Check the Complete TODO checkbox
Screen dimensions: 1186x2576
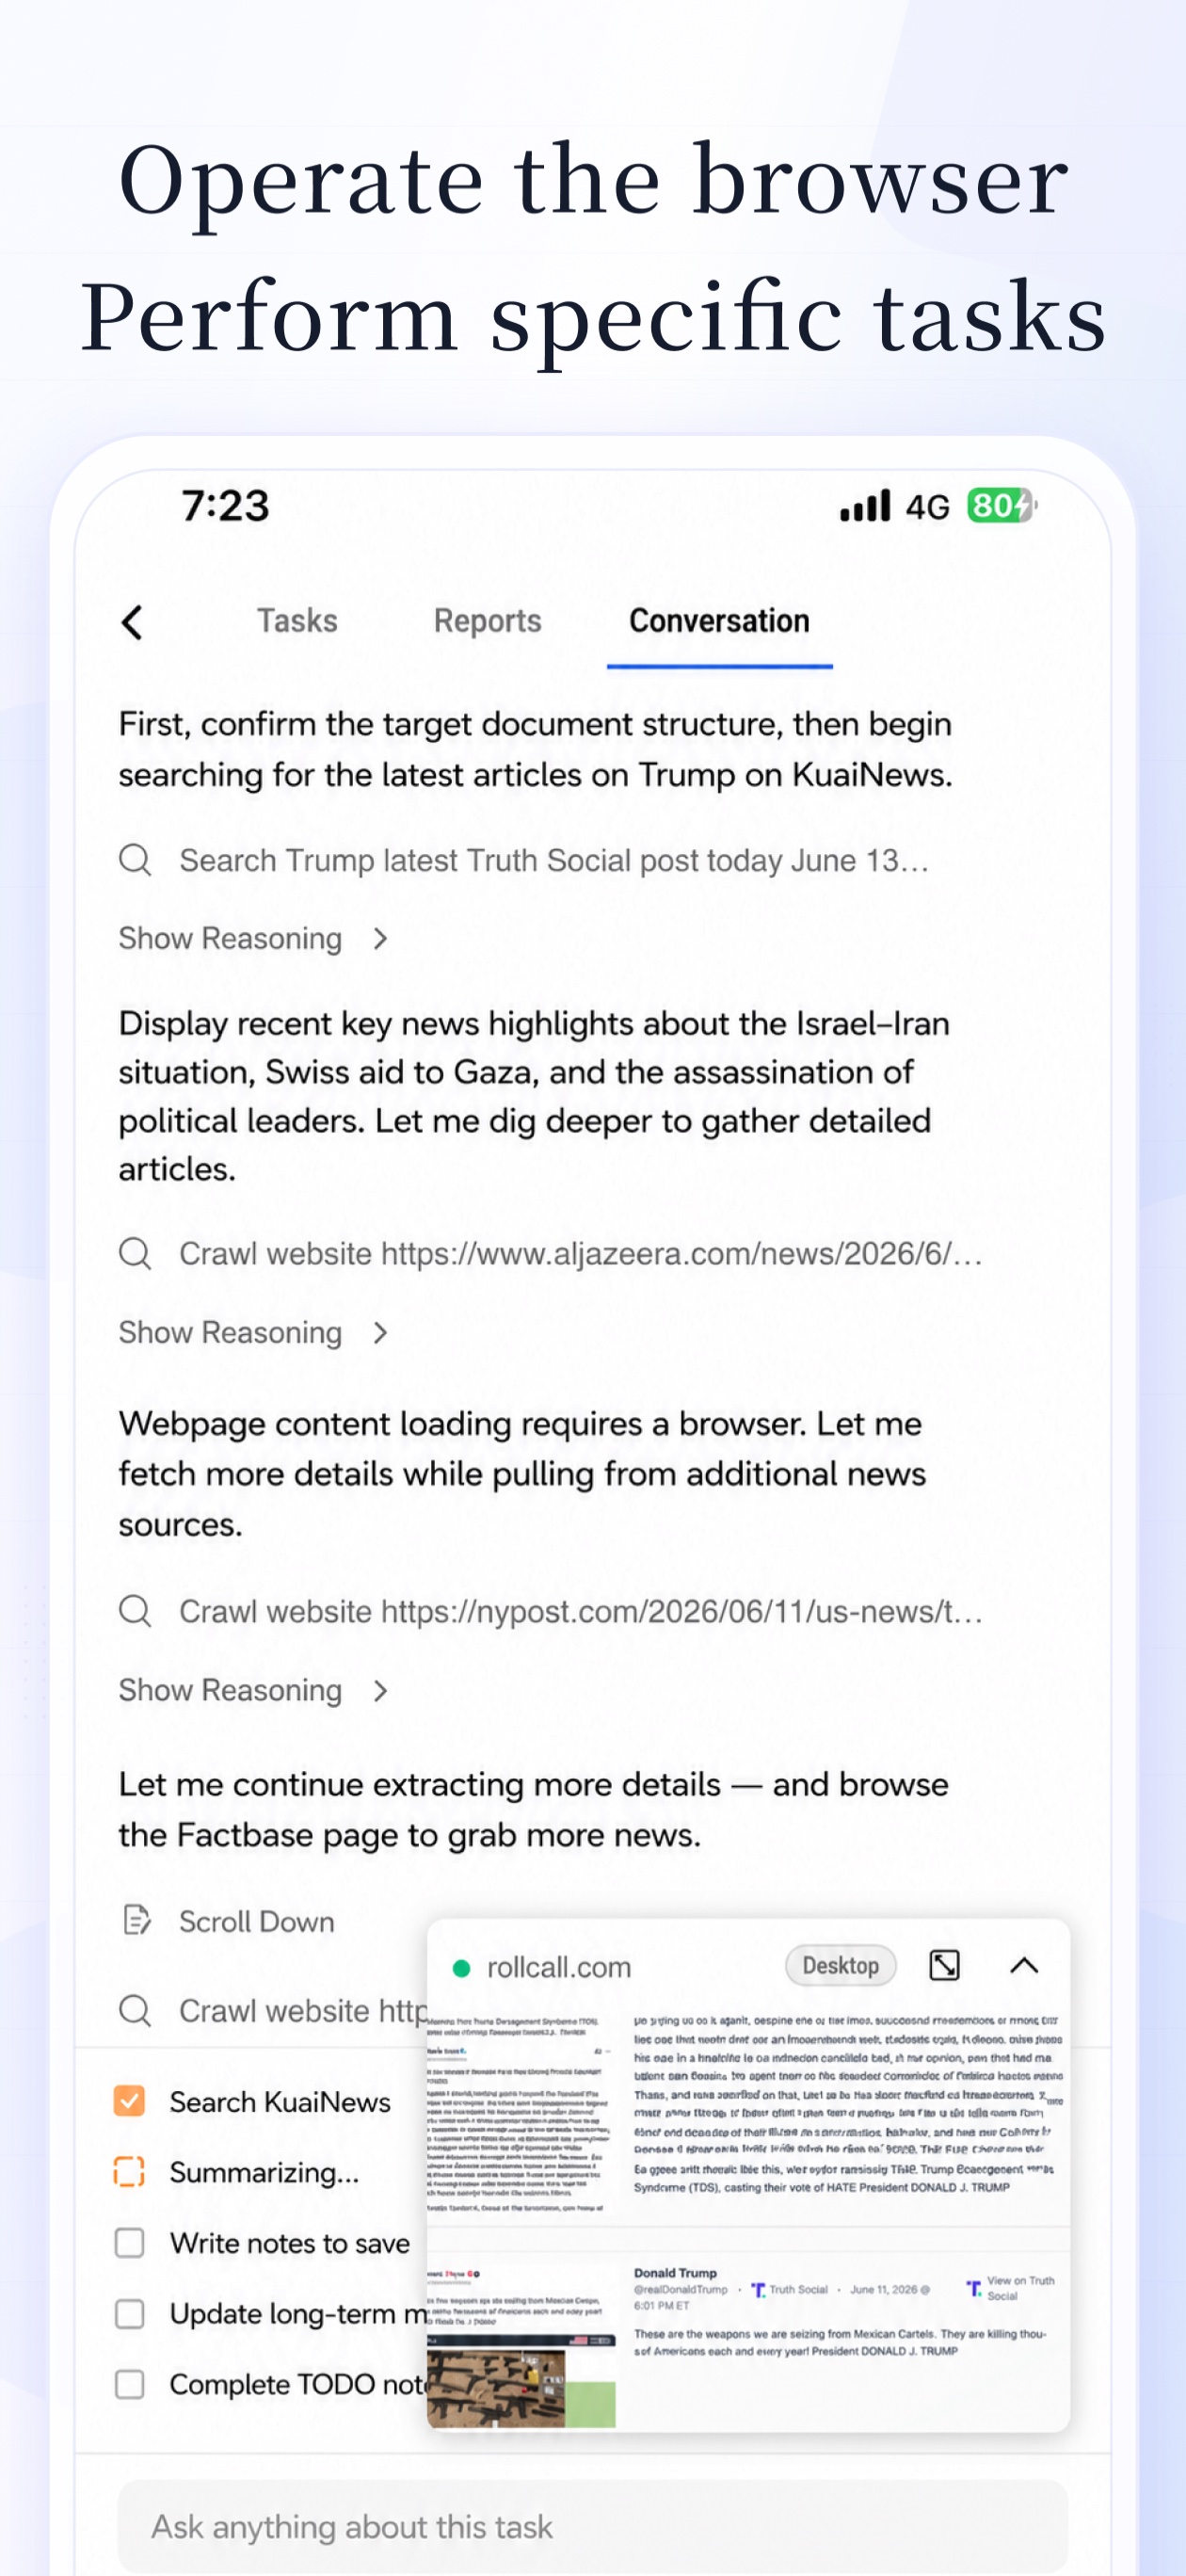[129, 2384]
